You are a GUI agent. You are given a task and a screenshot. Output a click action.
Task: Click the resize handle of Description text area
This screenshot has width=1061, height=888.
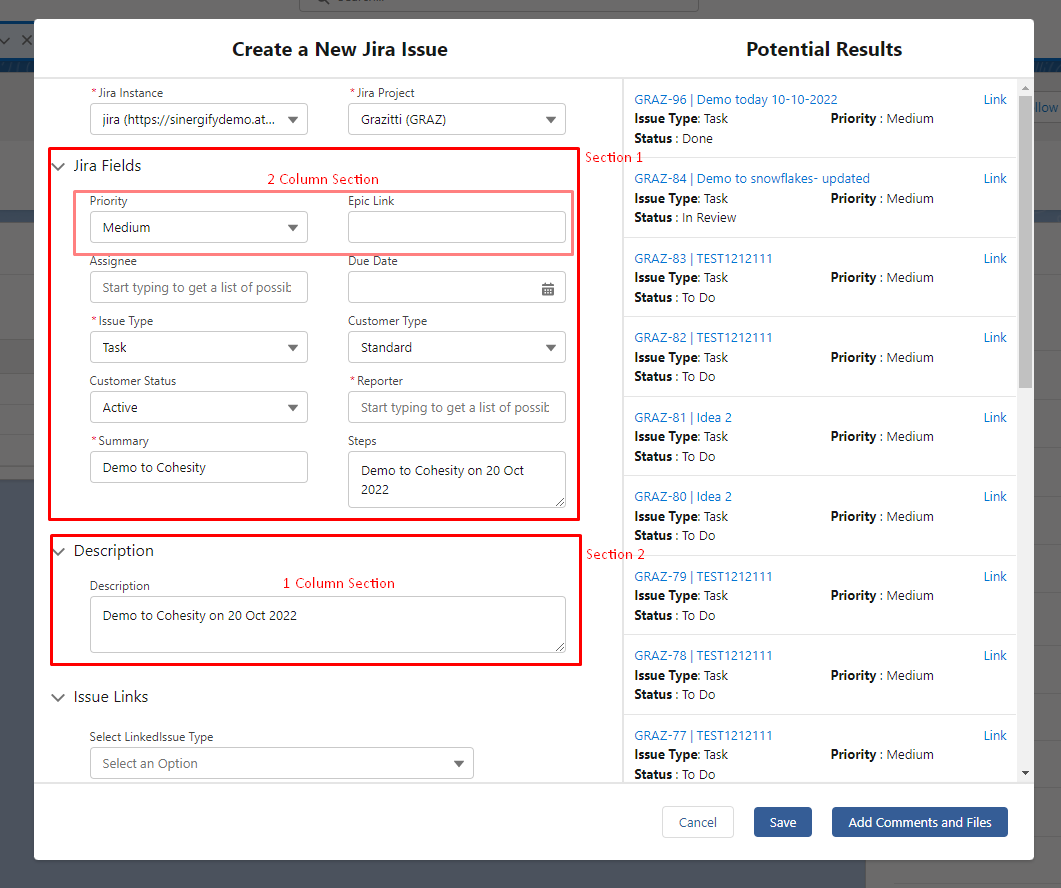click(x=560, y=647)
